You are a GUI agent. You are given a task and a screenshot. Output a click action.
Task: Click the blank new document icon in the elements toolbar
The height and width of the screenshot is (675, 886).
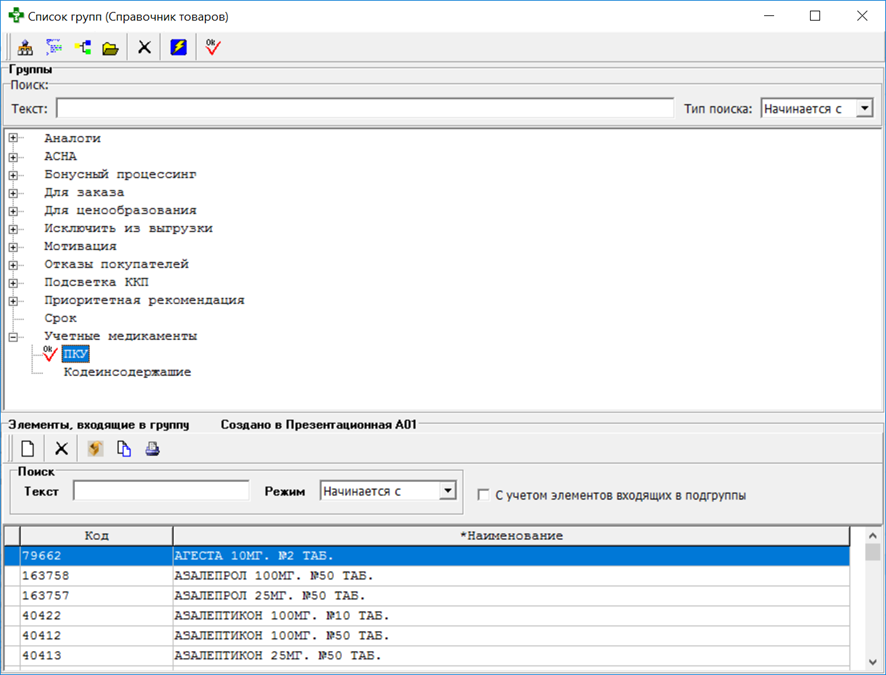coord(27,449)
